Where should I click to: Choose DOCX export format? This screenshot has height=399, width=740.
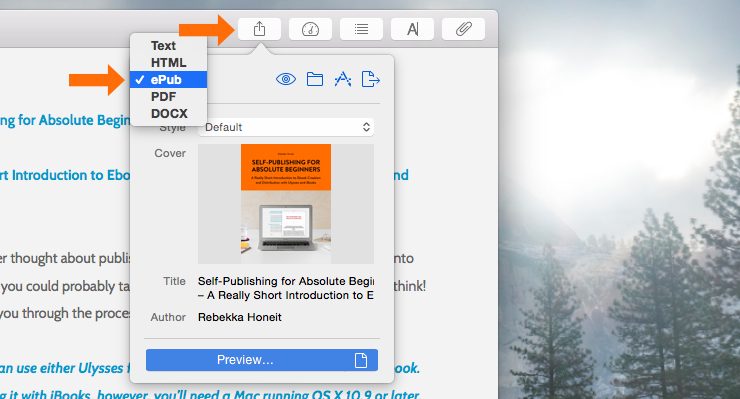[168, 114]
